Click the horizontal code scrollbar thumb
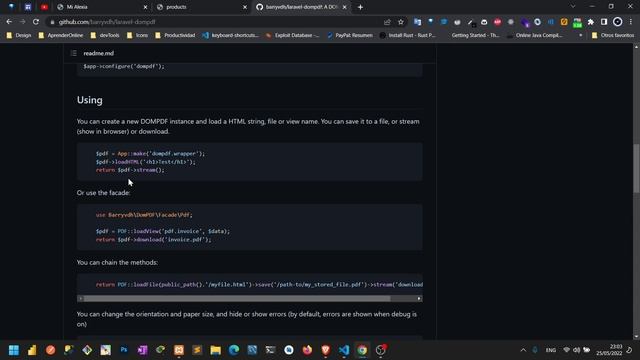This screenshot has width=640, height=360. coord(237,298)
